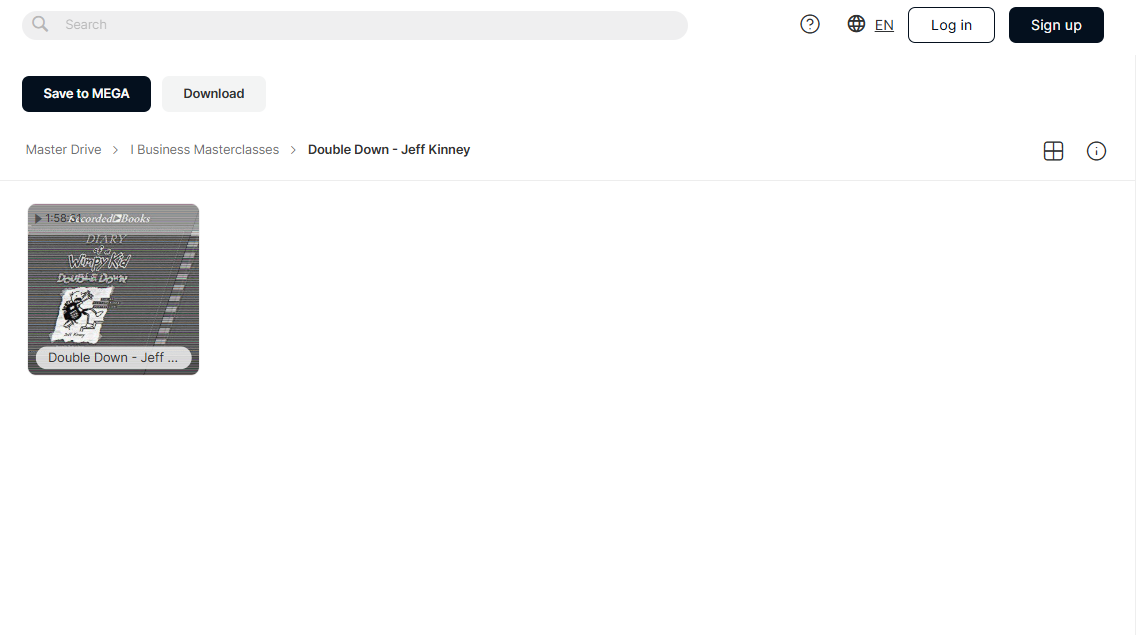Select Double Down - Jeff Kinney breadcrumb
Viewport: 1136px width, 635px height.
click(x=389, y=150)
